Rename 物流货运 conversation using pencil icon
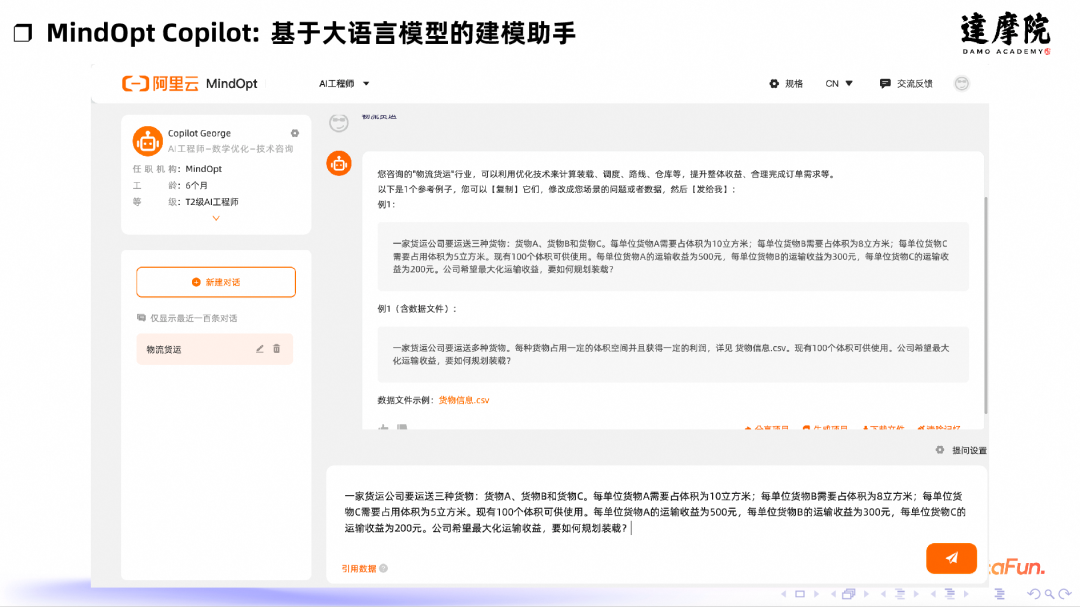The height and width of the screenshot is (607, 1080). [x=261, y=348]
